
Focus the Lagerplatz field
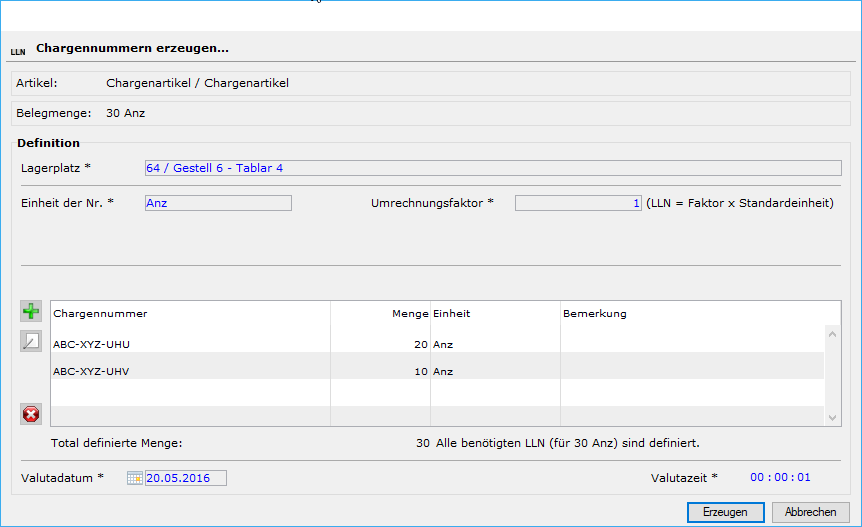492,168
